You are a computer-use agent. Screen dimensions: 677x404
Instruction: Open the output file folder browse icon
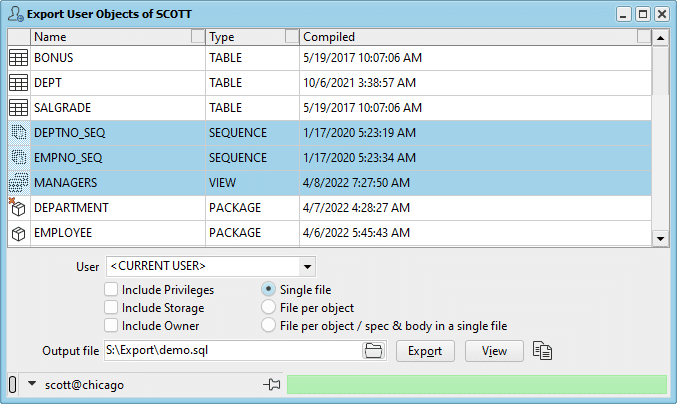pyautogui.click(x=373, y=350)
